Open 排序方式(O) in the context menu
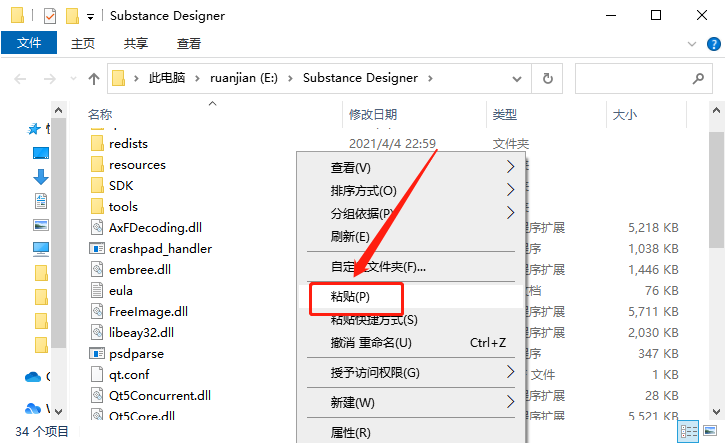 coord(411,190)
